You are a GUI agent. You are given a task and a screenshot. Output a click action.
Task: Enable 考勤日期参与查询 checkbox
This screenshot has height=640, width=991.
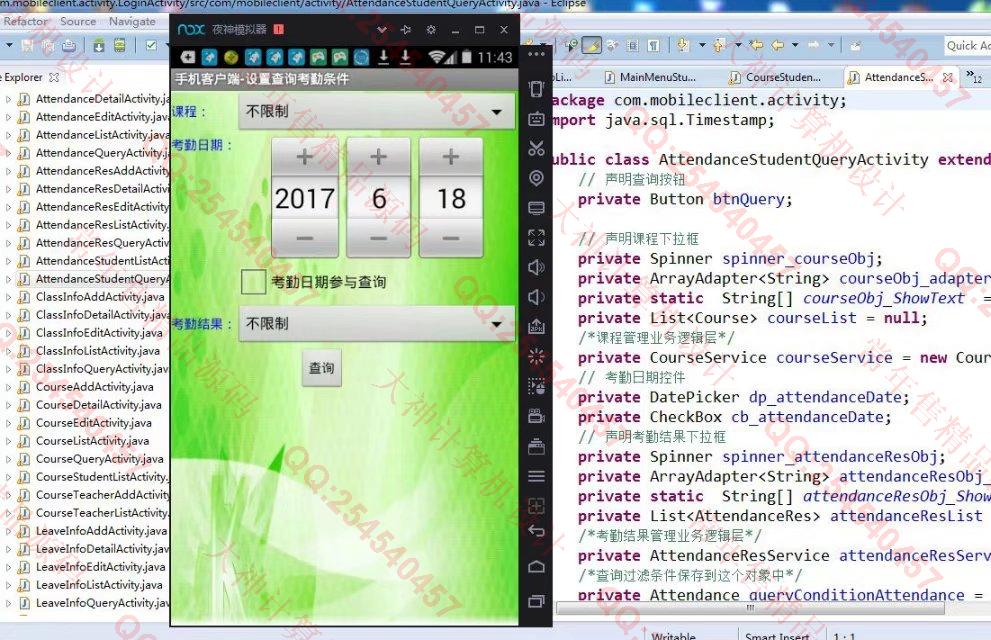[x=253, y=282]
